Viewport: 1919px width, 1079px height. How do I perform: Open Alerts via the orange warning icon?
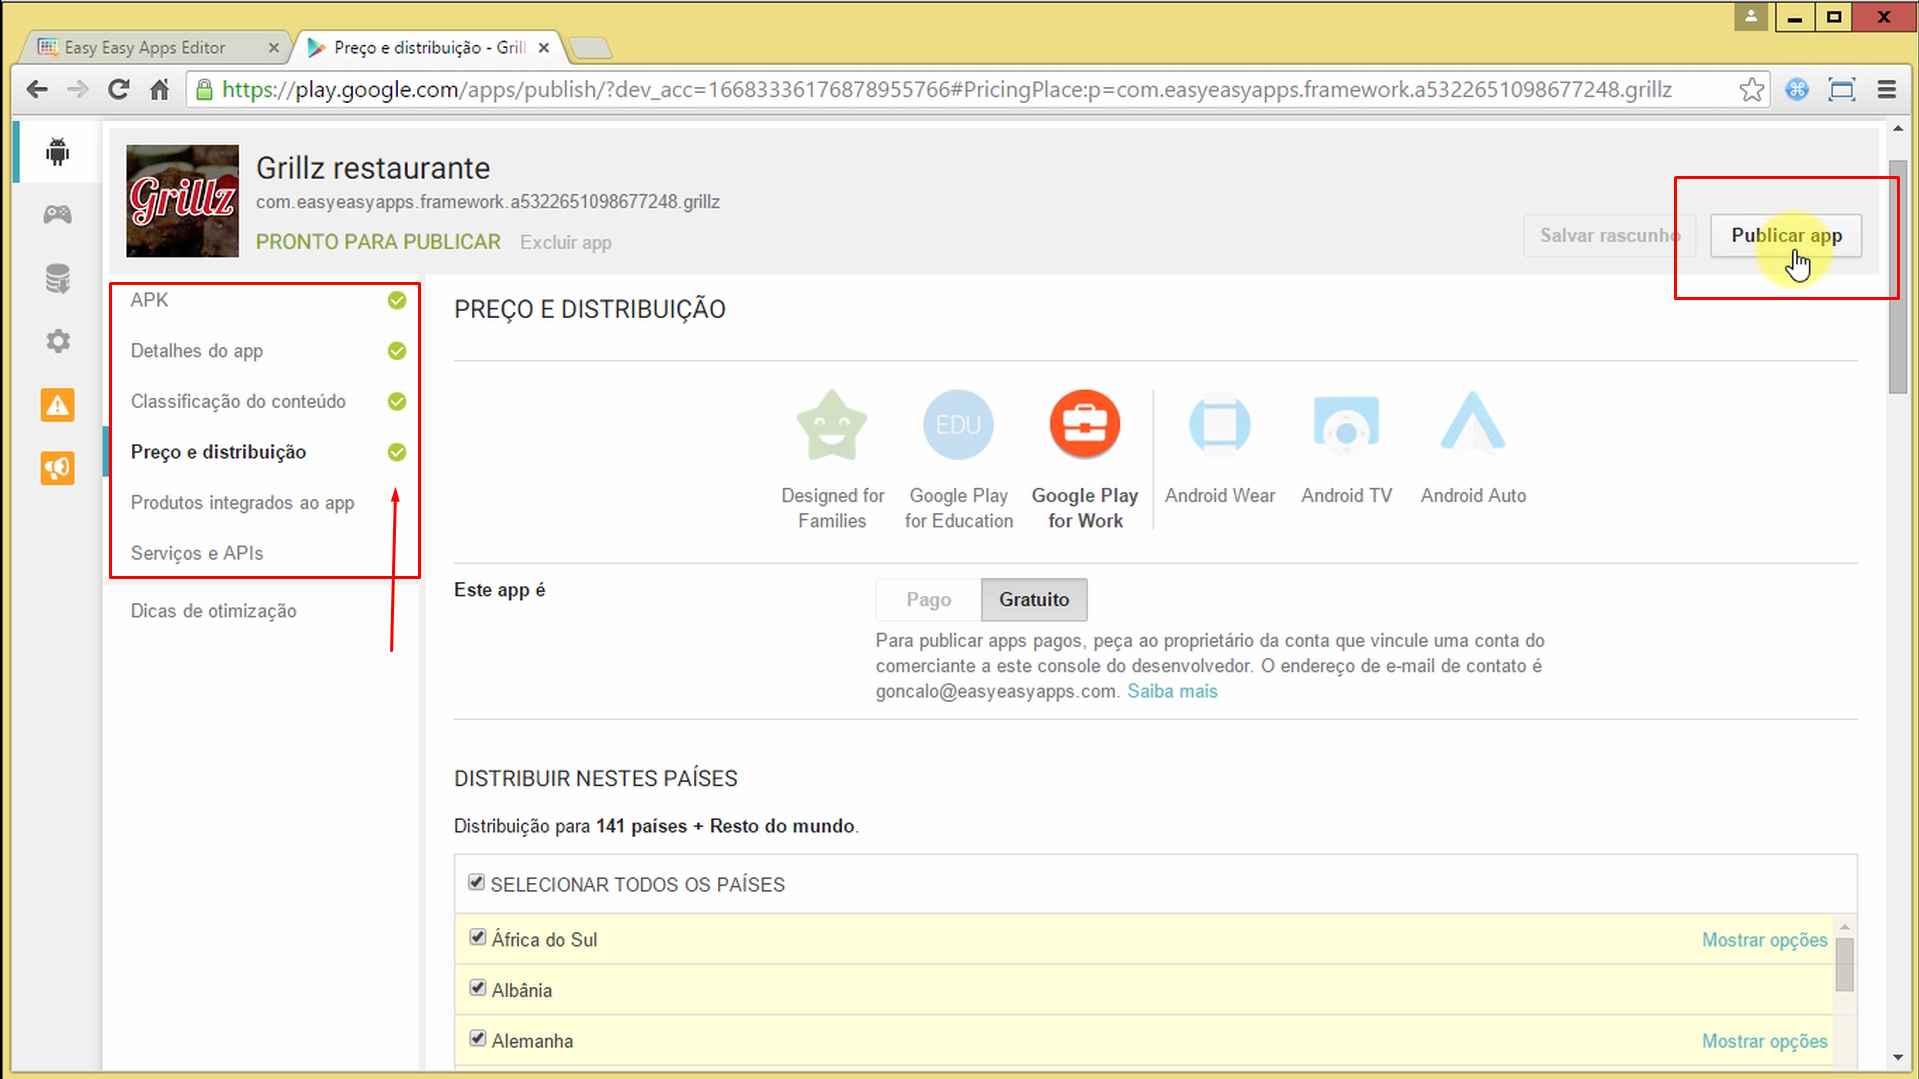pos(57,405)
